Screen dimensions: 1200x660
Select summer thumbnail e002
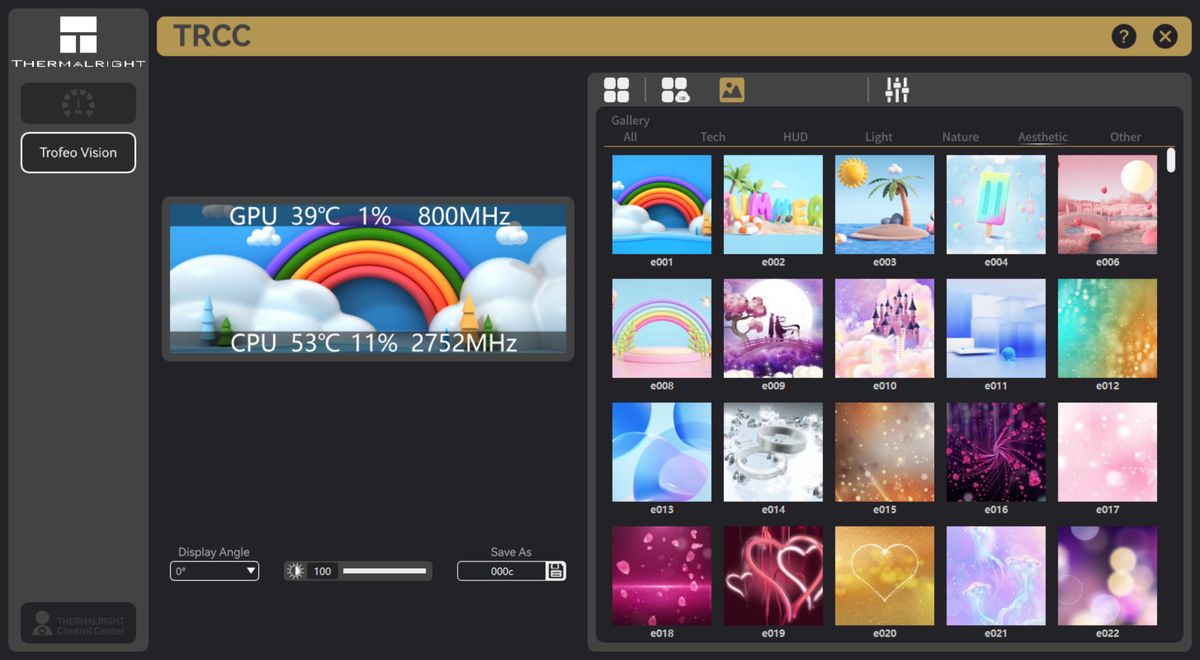[x=773, y=204]
